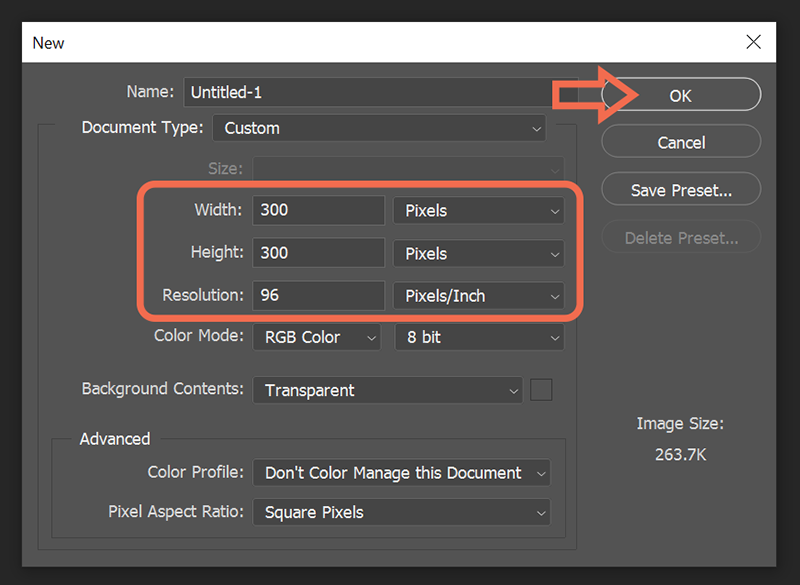This screenshot has width=800, height=585.
Task: Open the Background Contents dropdown
Action: pos(388,390)
